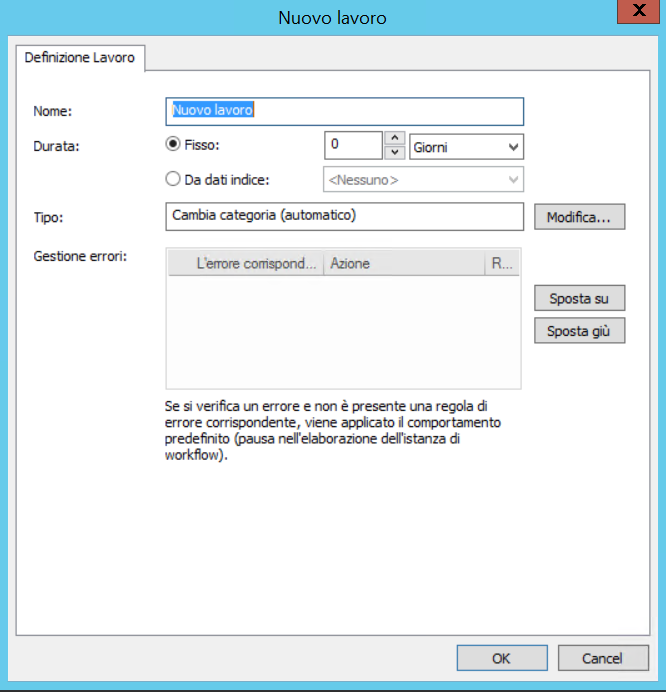
Task: Click the Tipo field showing Cambia categoria
Action: pos(343,216)
